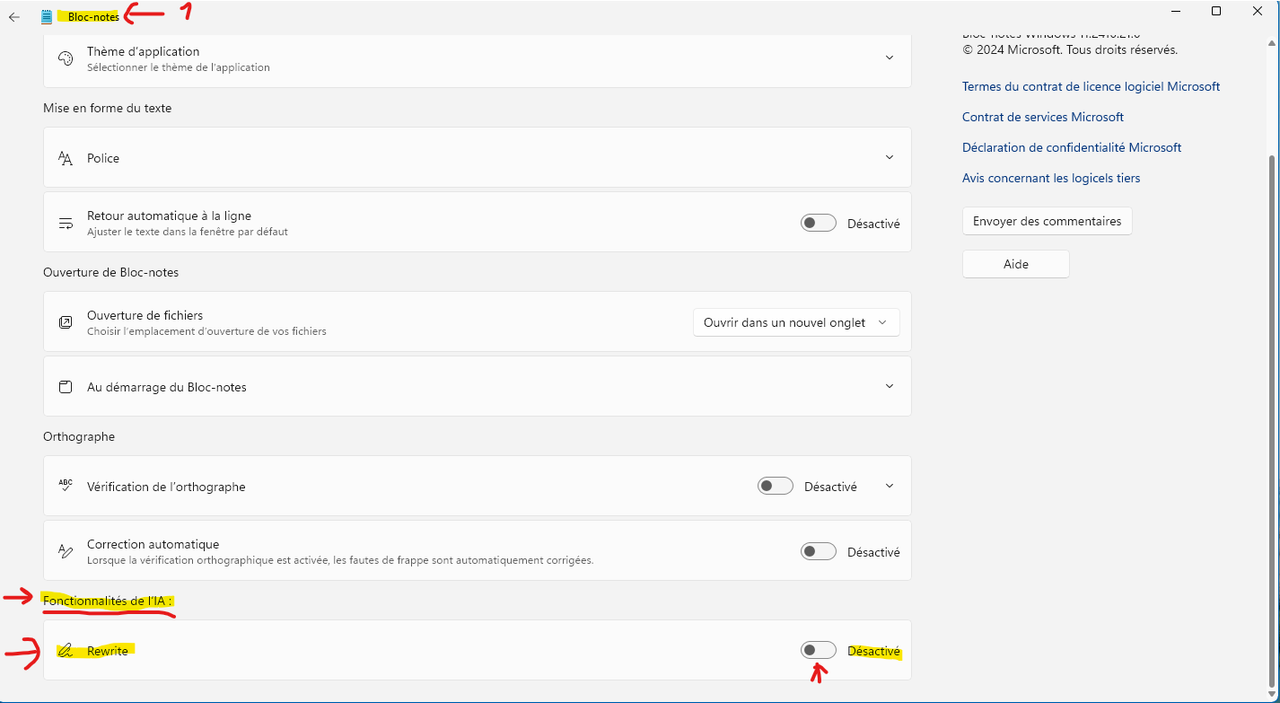Click the Fonctionnalités de l'IA heading
1280x703 pixels.
(109, 600)
